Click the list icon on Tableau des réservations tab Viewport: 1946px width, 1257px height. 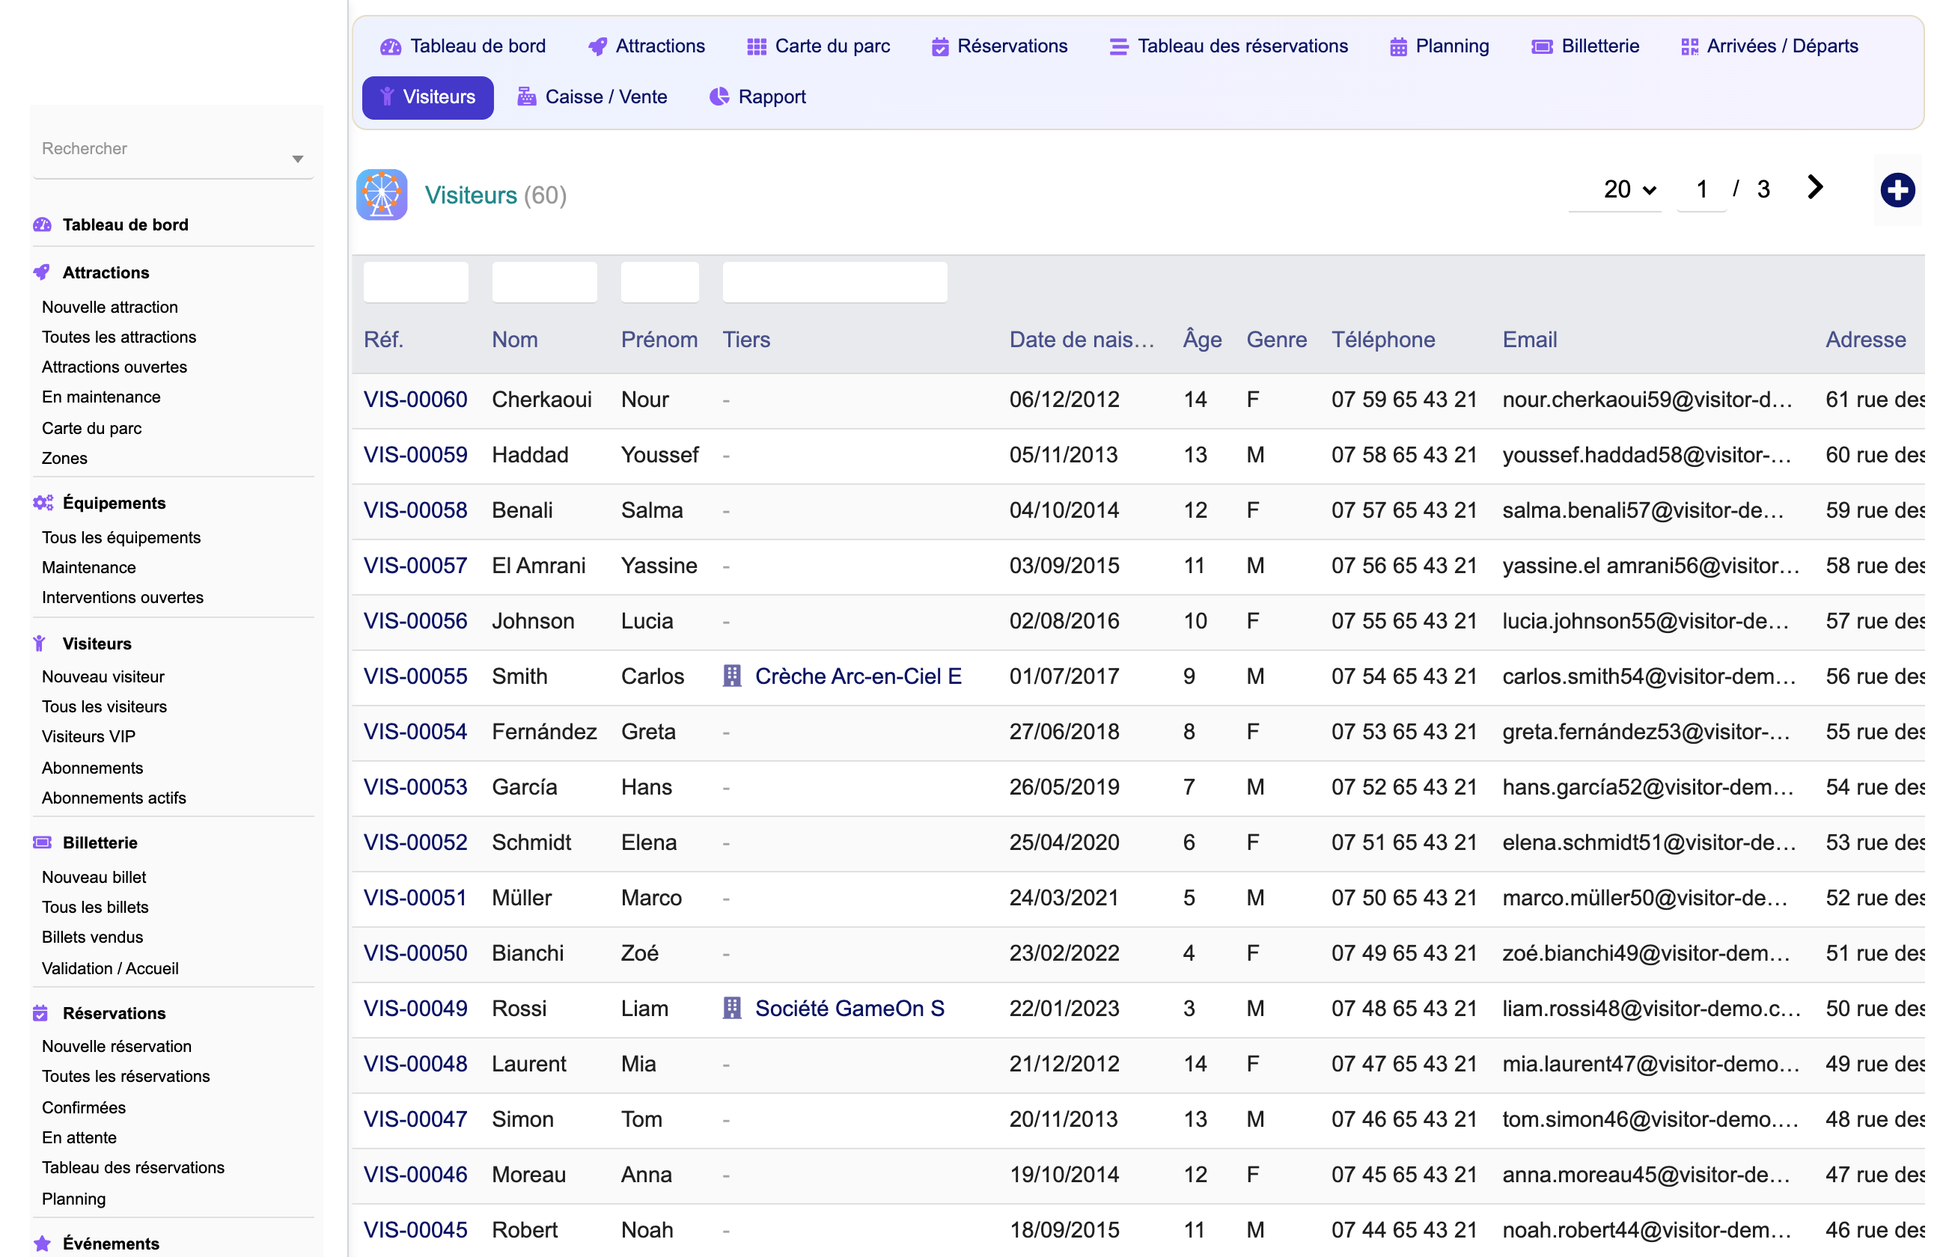[x=1119, y=46]
